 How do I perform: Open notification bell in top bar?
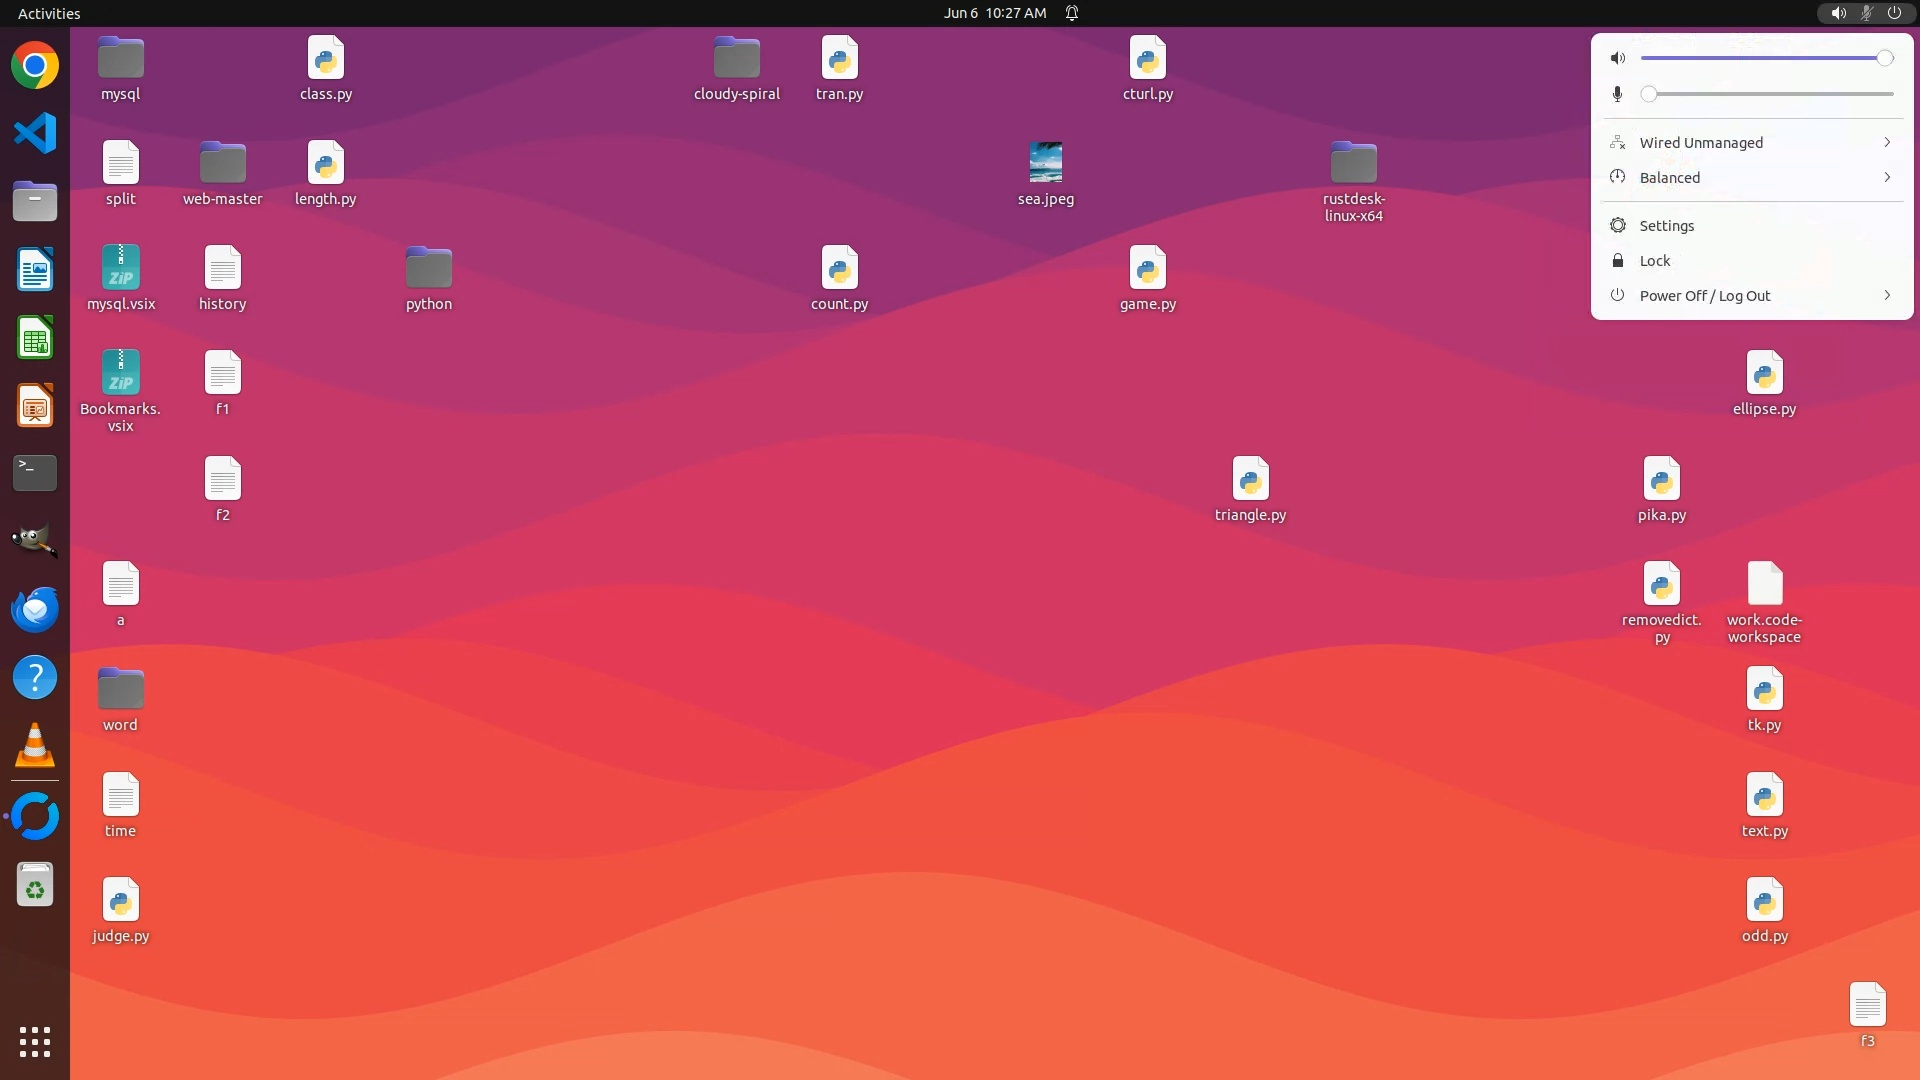pos(1072,13)
